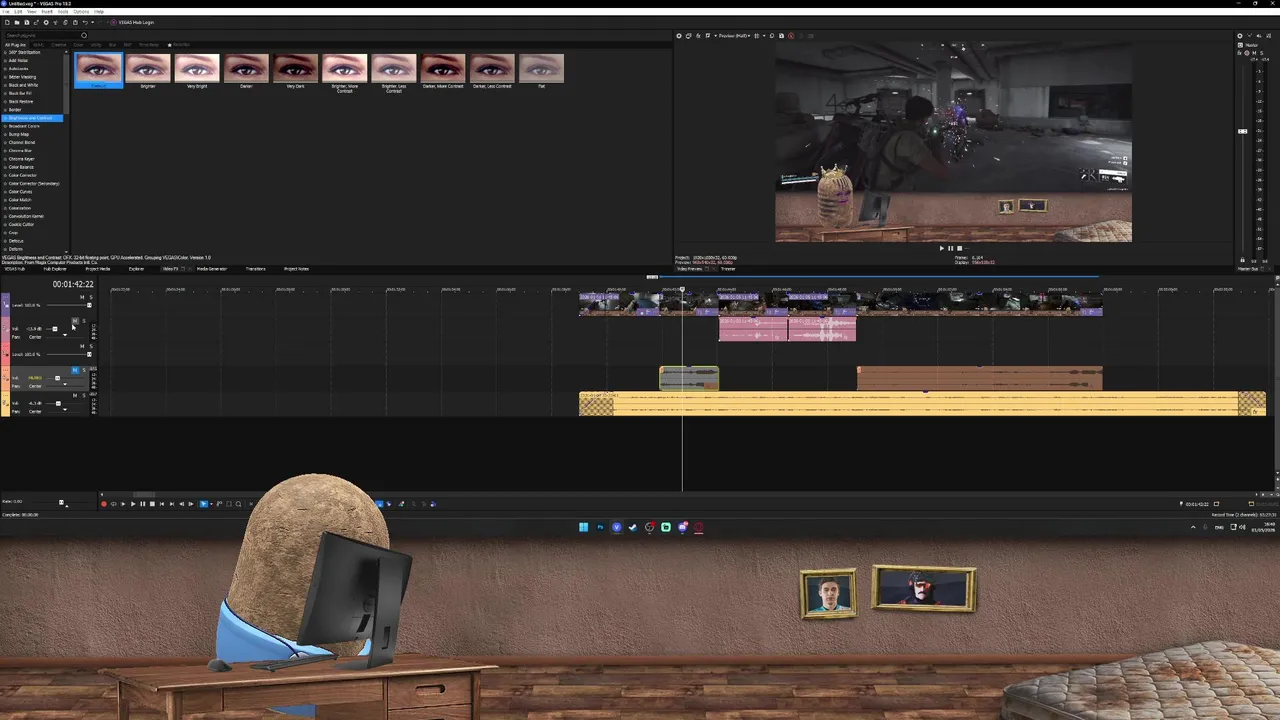Screen dimensions: 1280x720
Task: Open the overlays dropdown arrow in preview
Action: tap(764, 36)
